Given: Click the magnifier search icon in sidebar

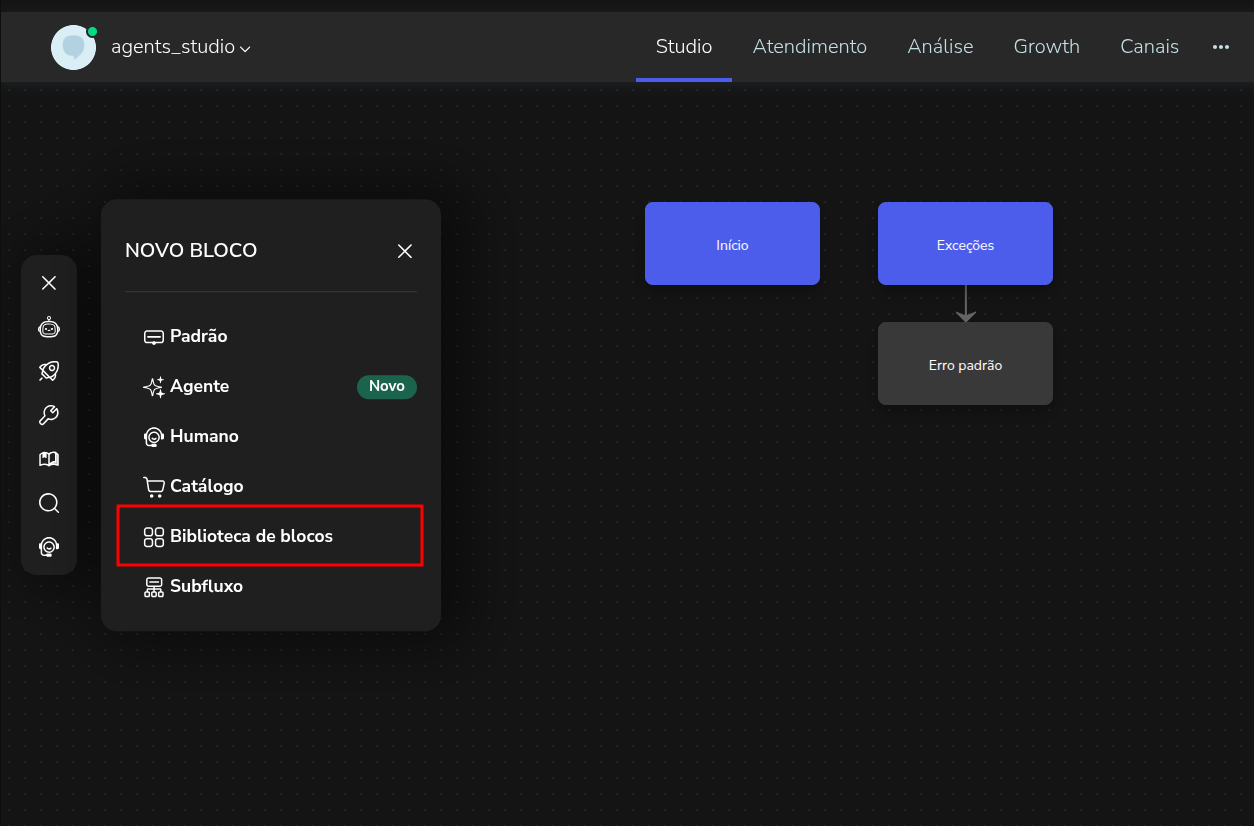Looking at the screenshot, I should point(49,503).
